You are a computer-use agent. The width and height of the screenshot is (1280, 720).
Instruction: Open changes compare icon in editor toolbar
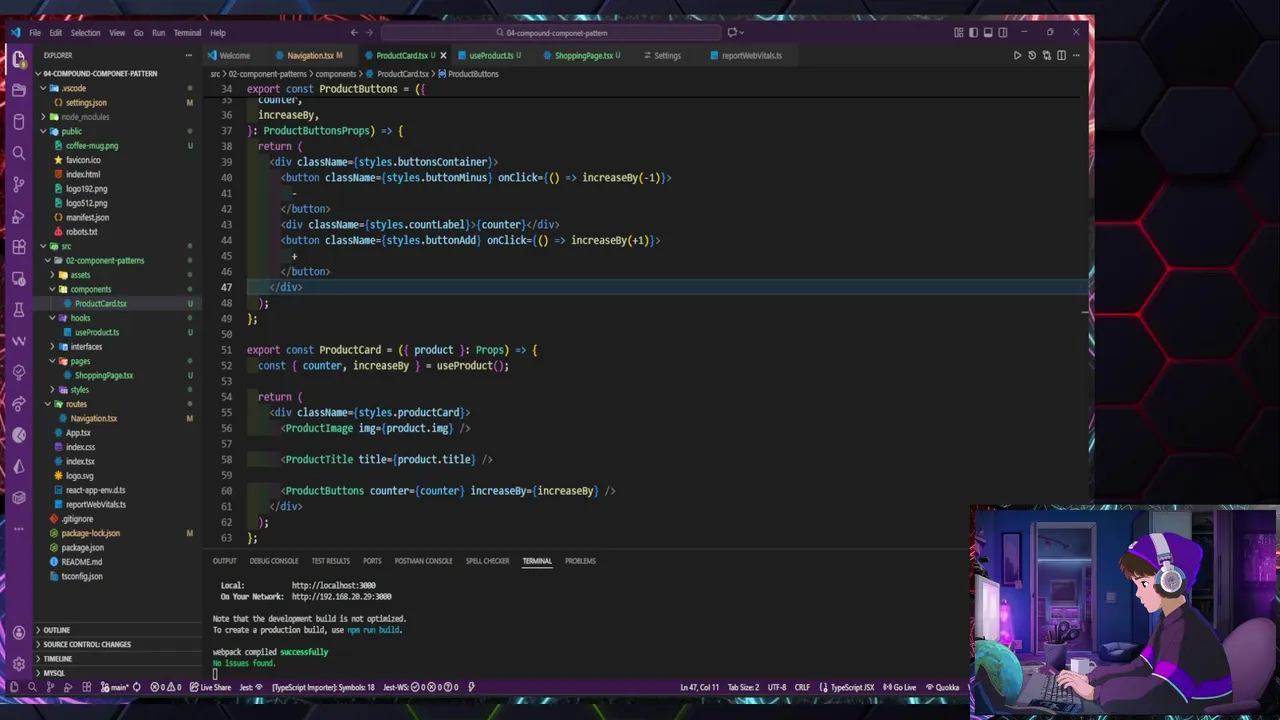coord(1046,56)
